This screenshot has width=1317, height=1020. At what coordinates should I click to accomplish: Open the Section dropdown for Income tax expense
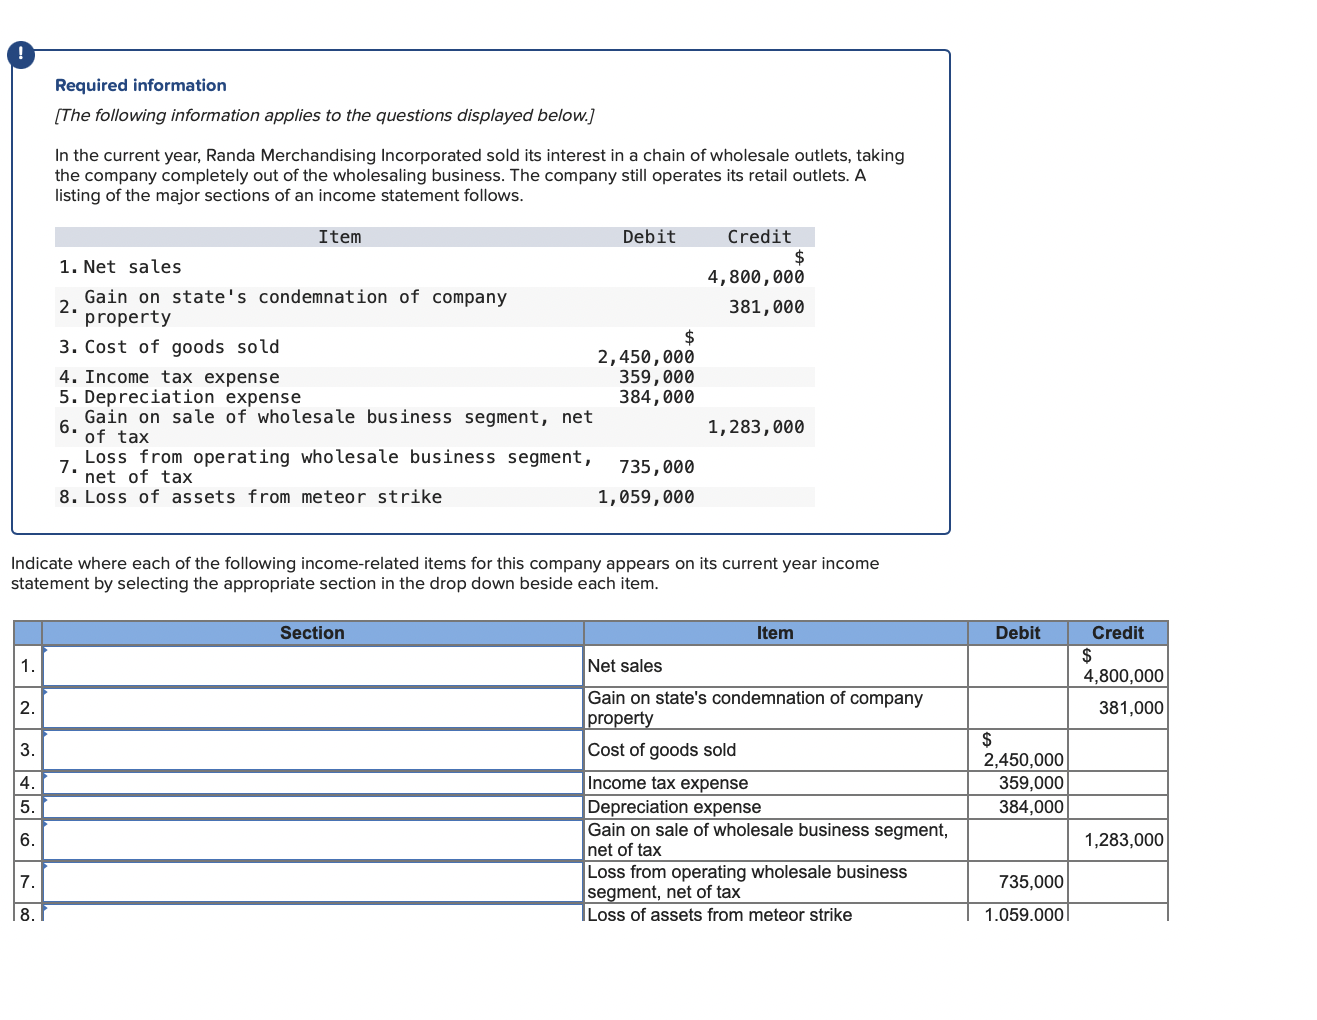coord(312,783)
